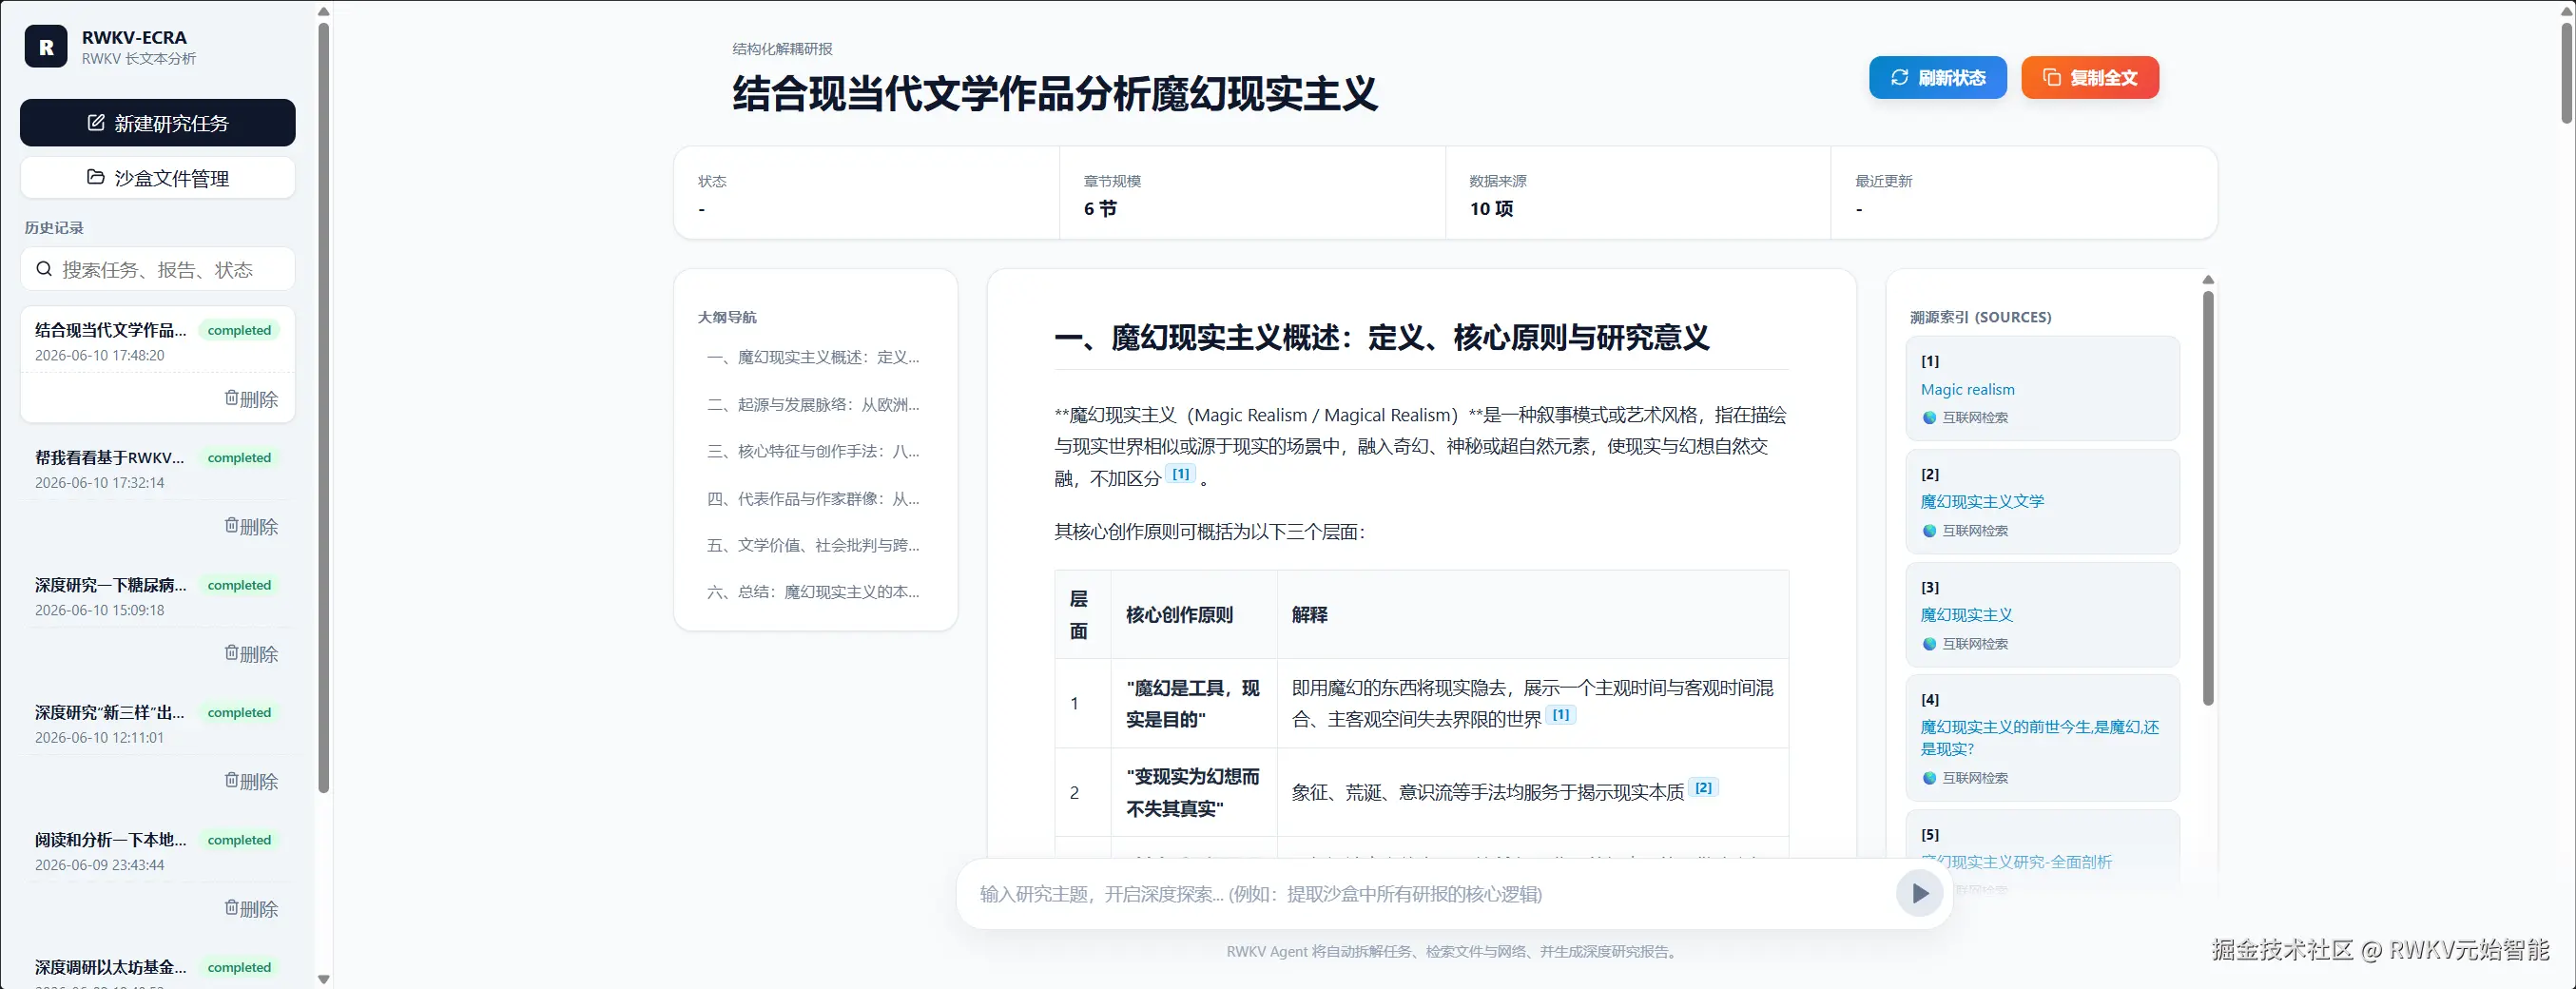Click citation [1] in table row 1
The height and width of the screenshot is (989, 2576).
click(1561, 714)
